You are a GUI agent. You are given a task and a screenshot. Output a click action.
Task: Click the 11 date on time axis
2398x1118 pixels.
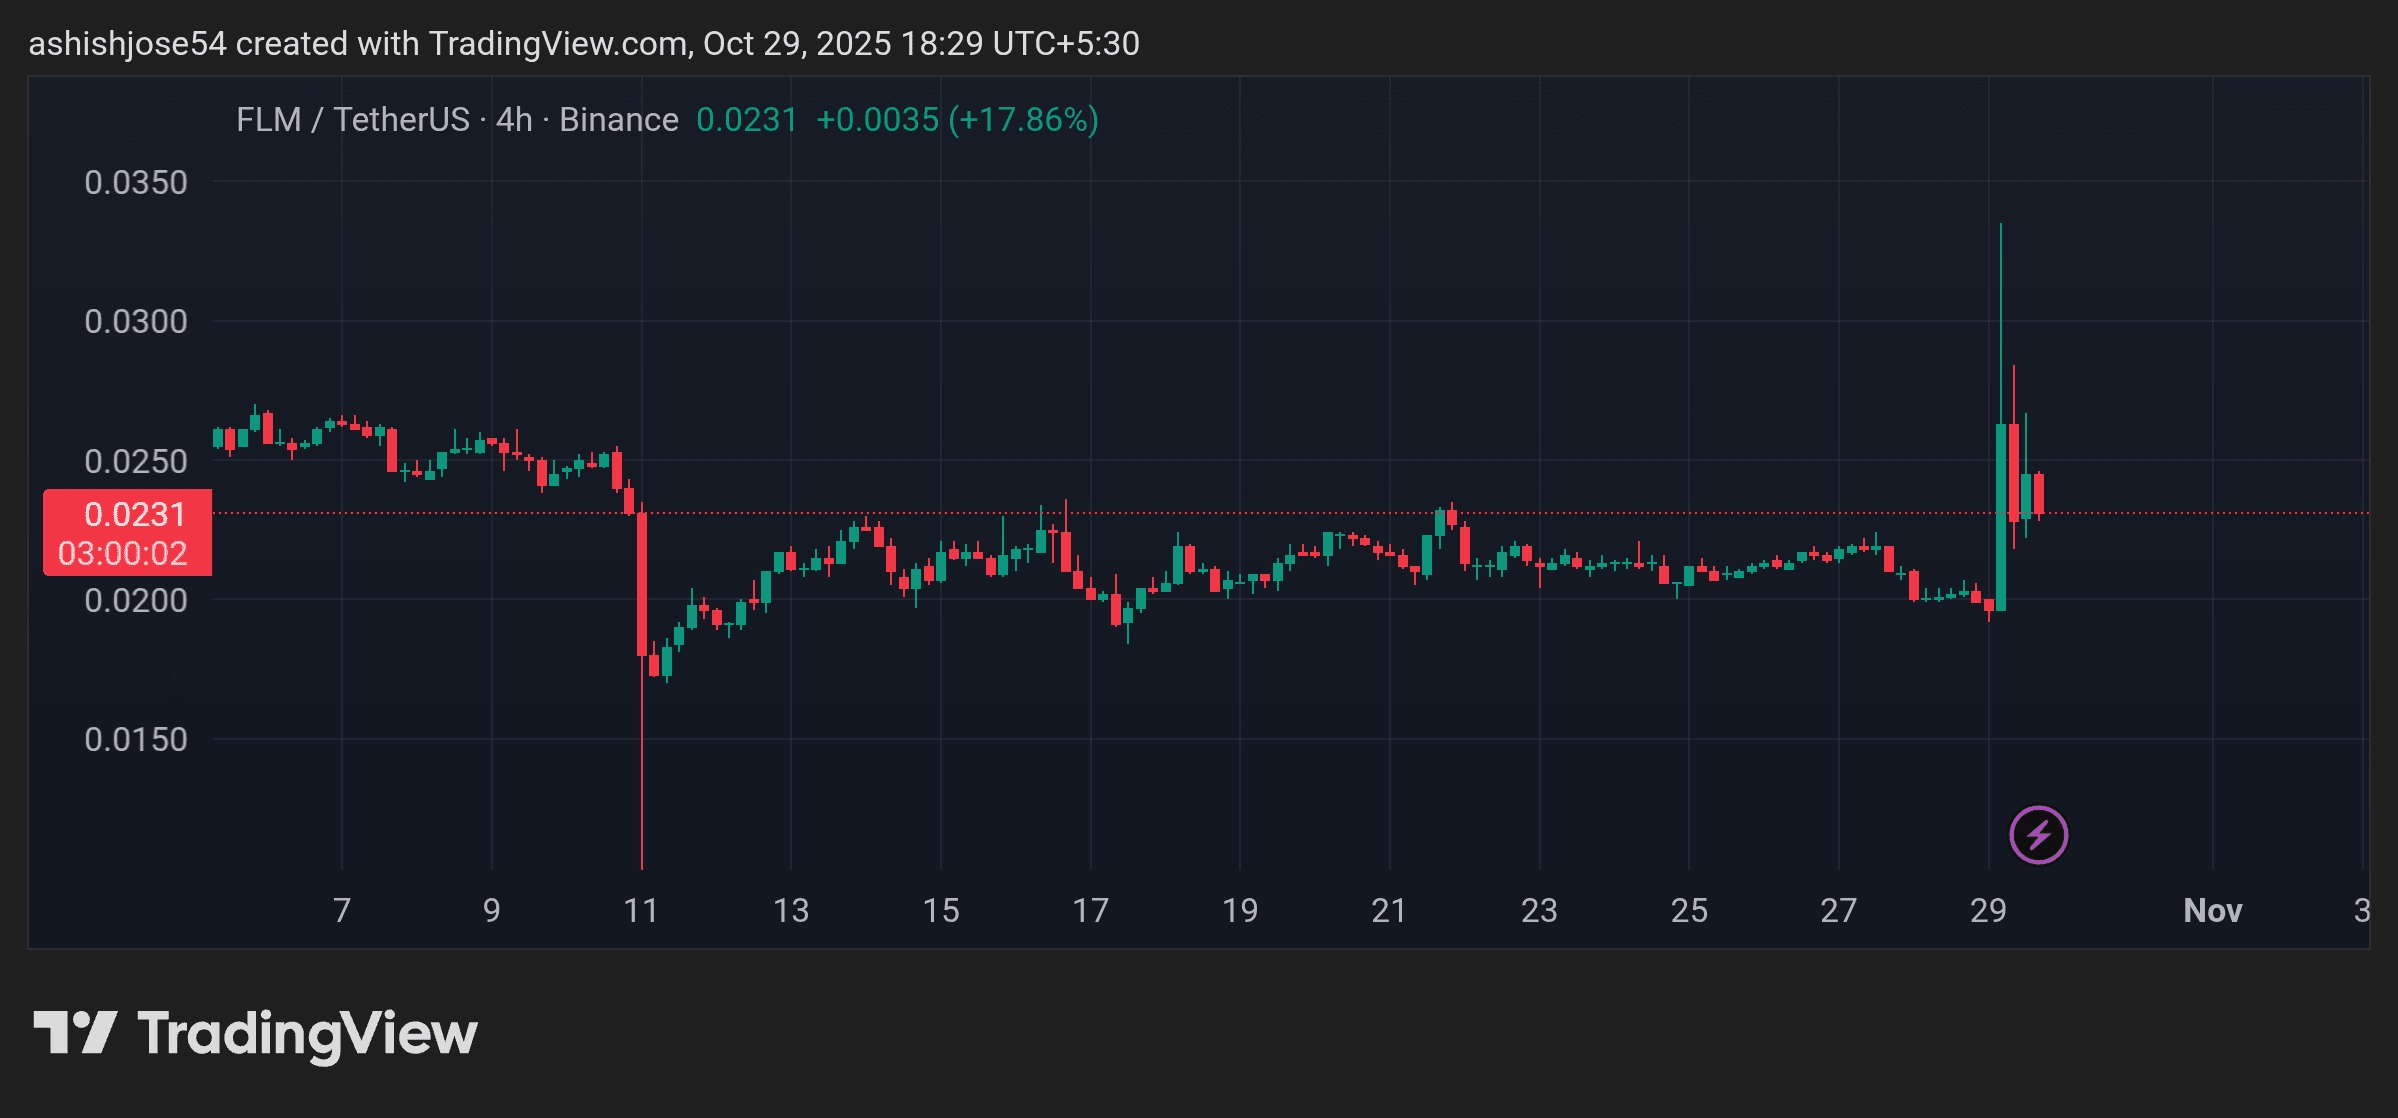pyautogui.click(x=641, y=911)
